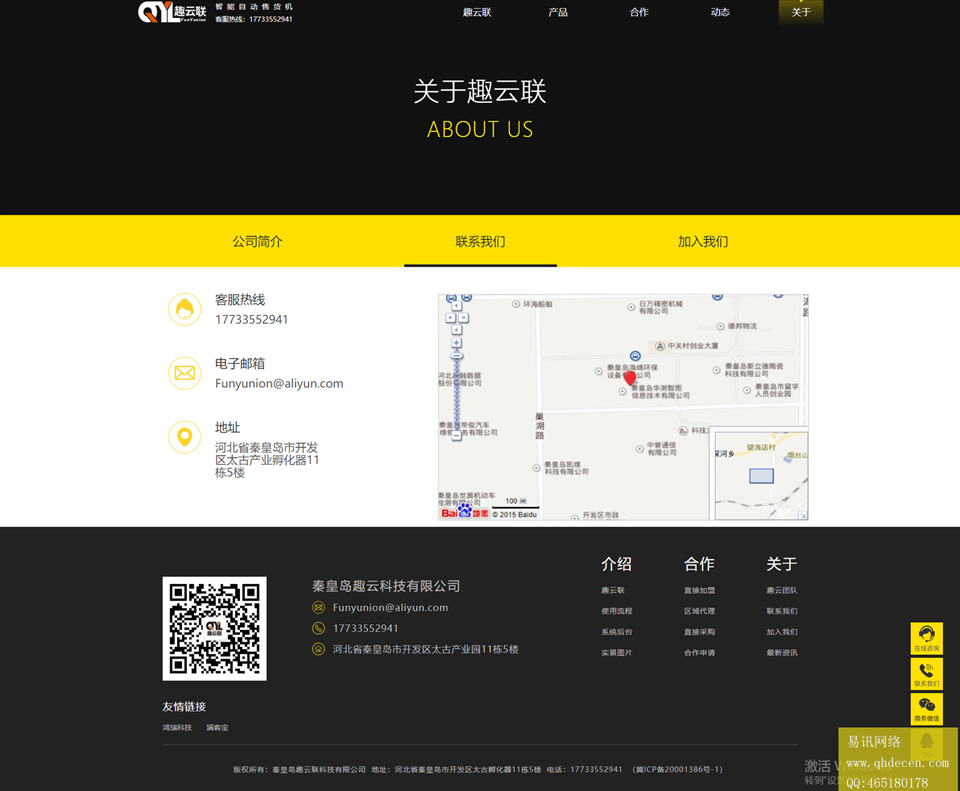The width and height of the screenshot is (960, 791).
Task: Select the red location marker on map
Action: coord(629,380)
